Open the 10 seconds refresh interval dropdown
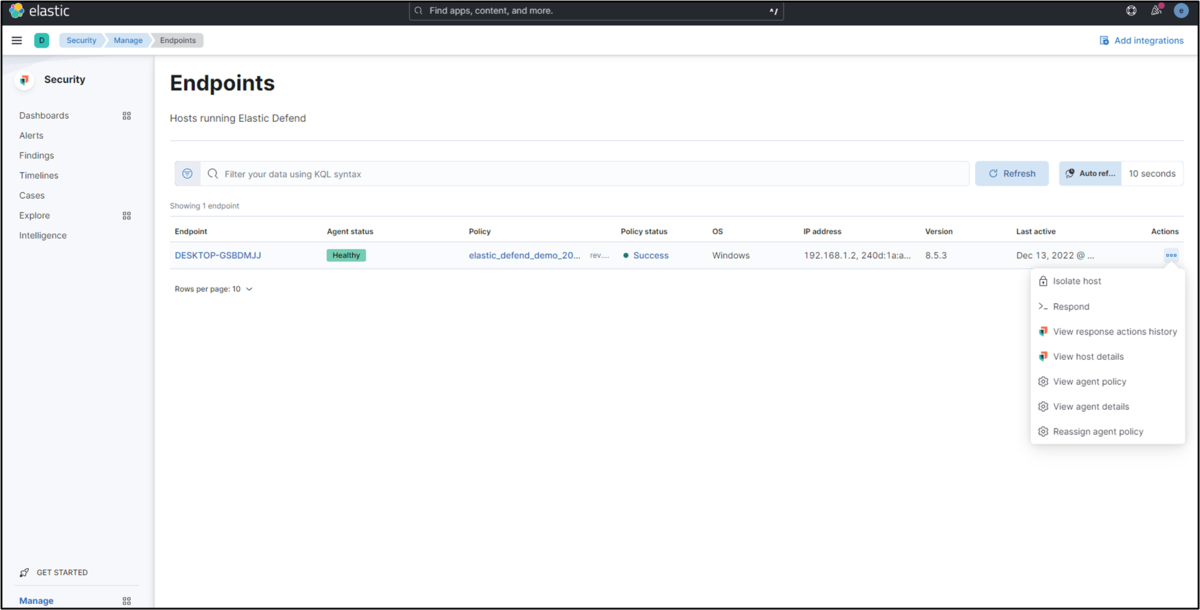The image size is (1200, 610). tap(1152, 173)
